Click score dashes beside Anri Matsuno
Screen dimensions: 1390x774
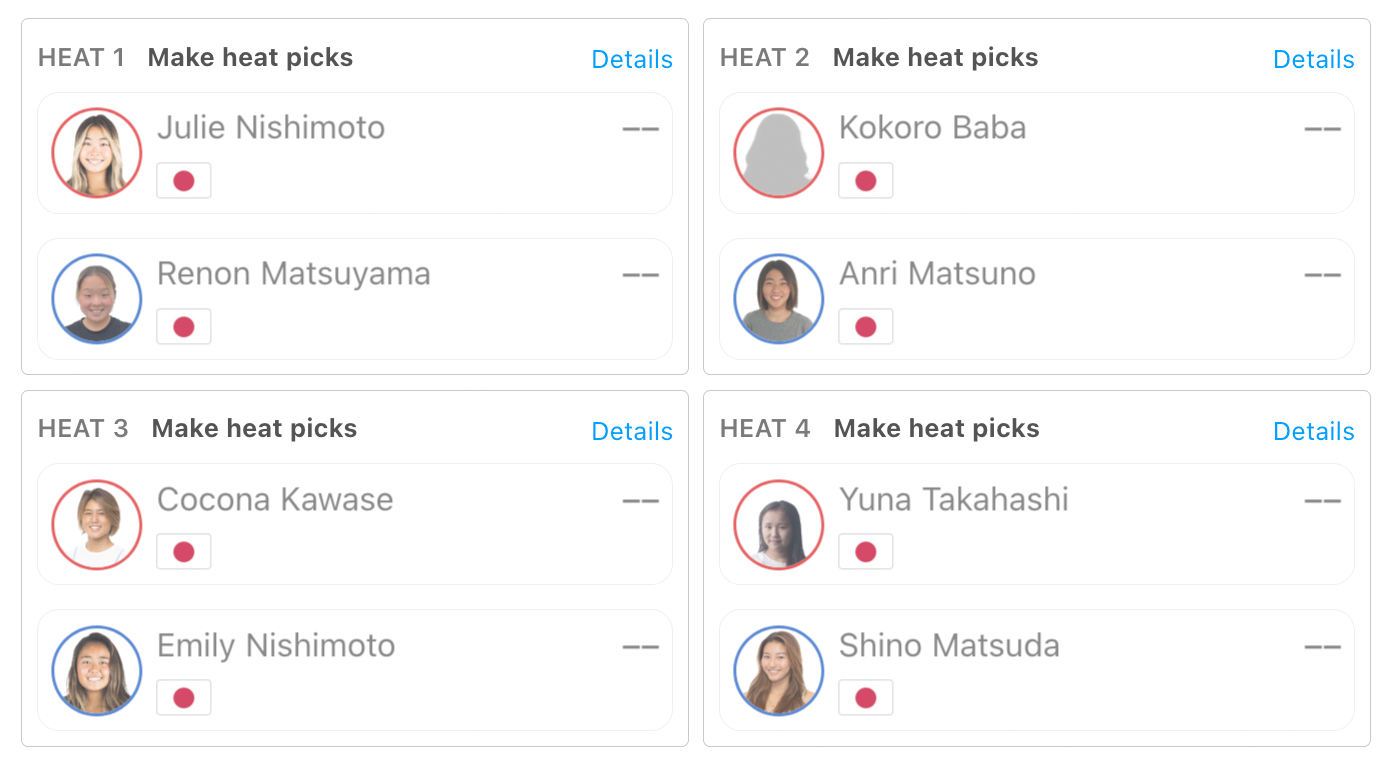pyautogui.click(x=1322, y=275)
